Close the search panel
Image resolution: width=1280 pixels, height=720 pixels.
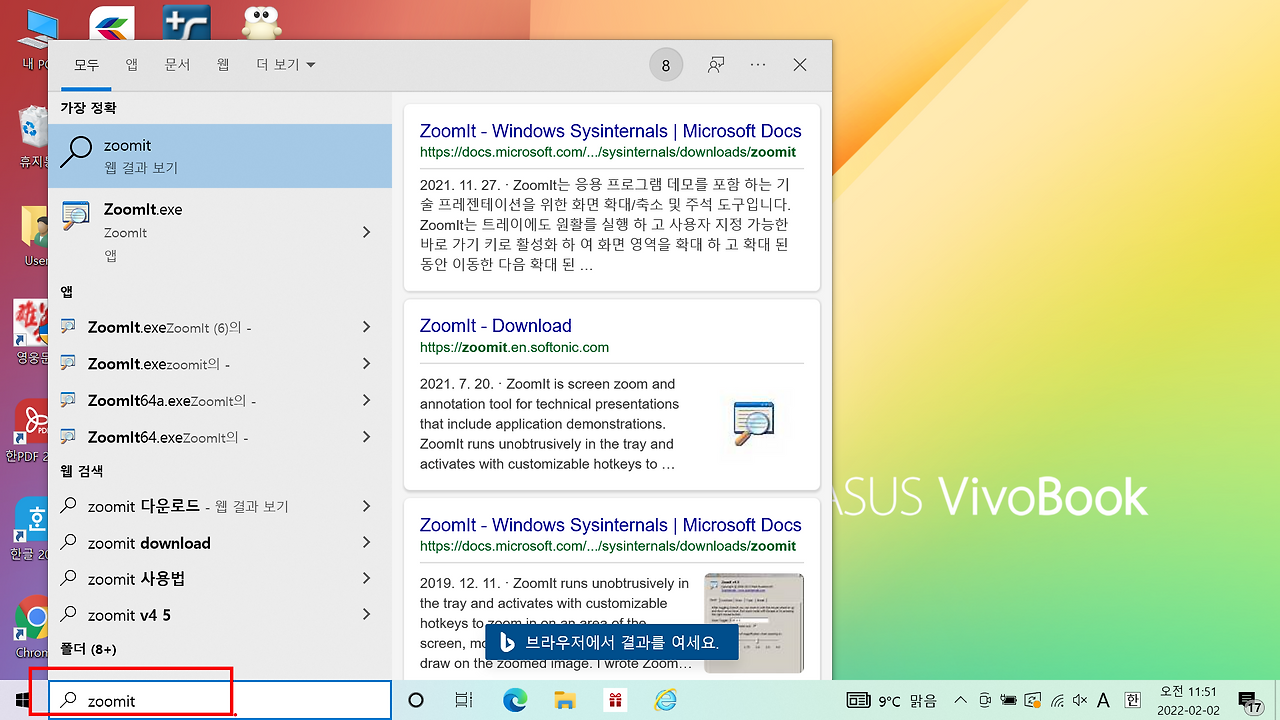point(800,65)
